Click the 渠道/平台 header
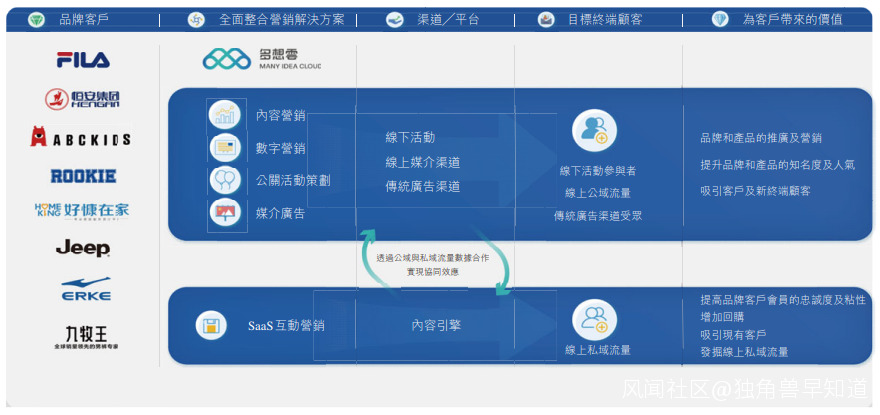880x415 pixels. coord(448,20)
